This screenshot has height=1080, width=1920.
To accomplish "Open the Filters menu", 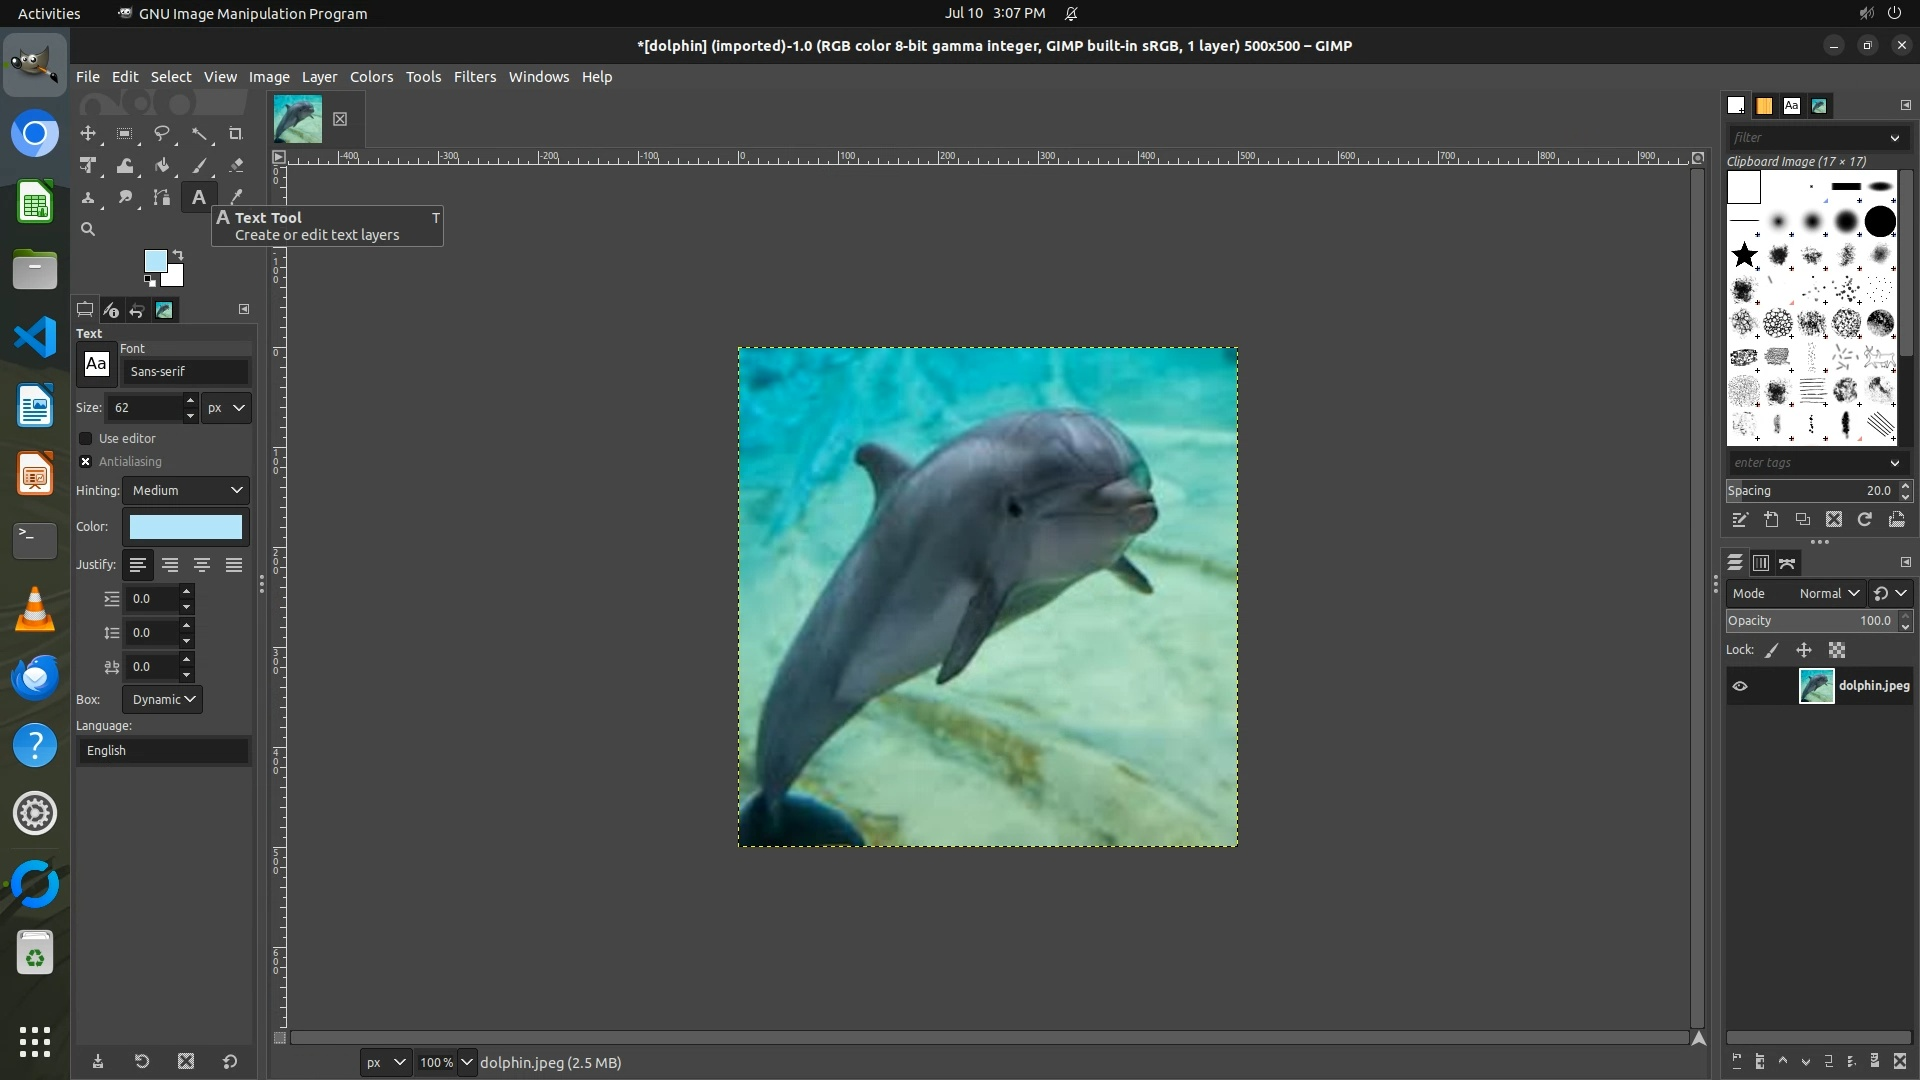I will (x=474, y=77).
